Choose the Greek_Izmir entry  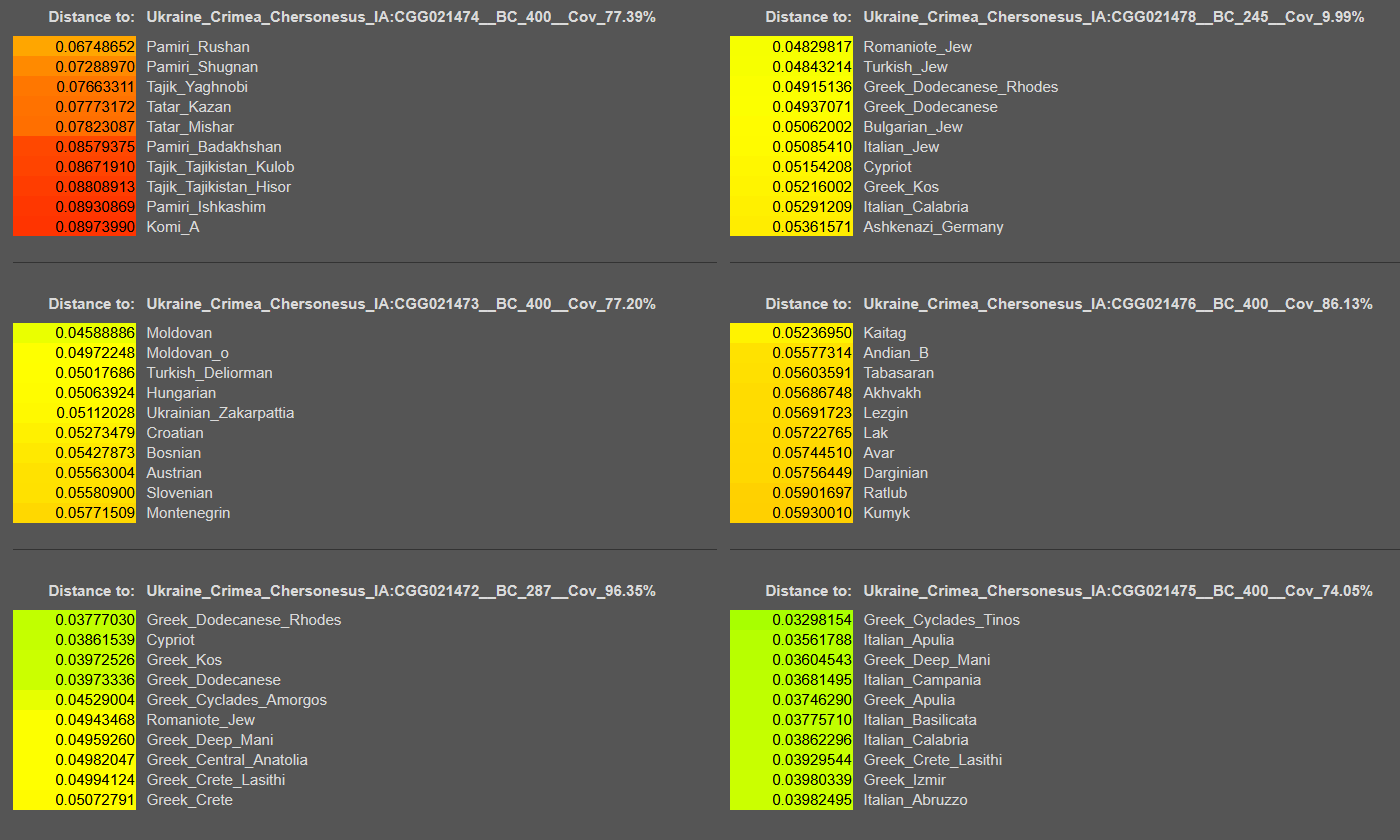tap(904, 780)
